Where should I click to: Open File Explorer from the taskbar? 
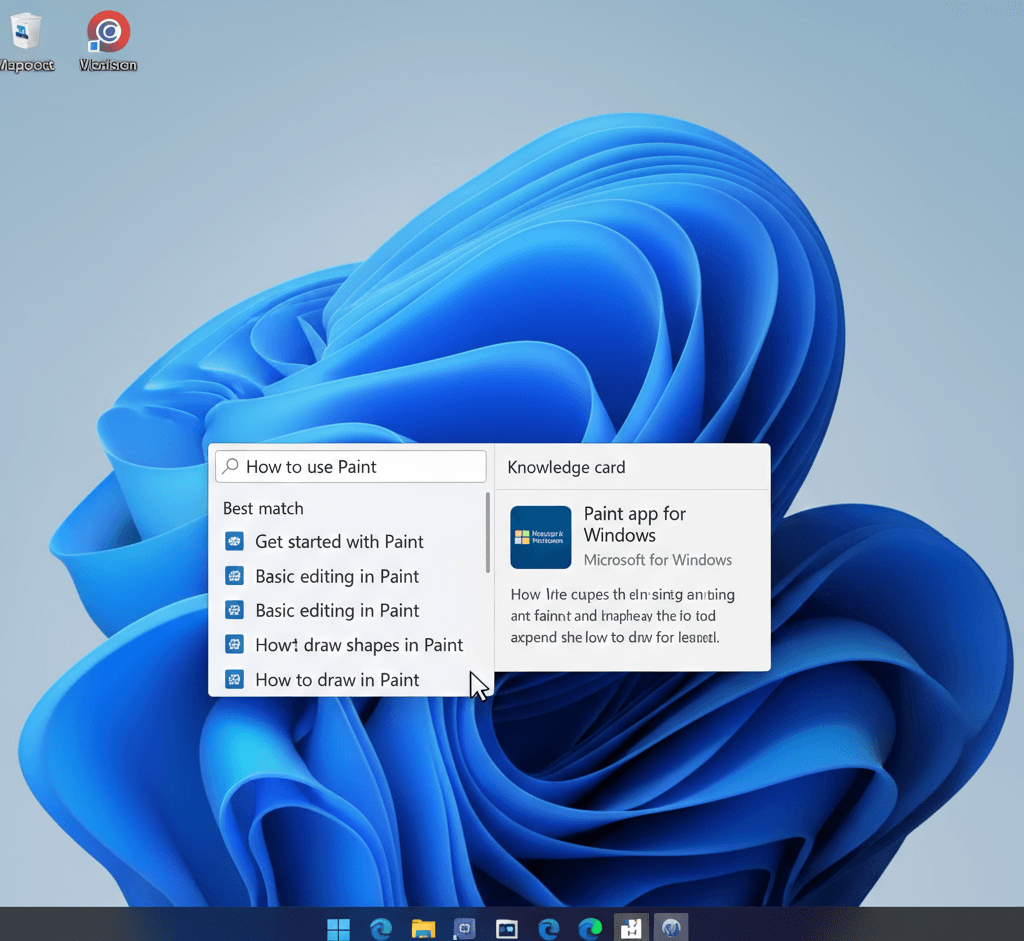click(x=423, y=928)
